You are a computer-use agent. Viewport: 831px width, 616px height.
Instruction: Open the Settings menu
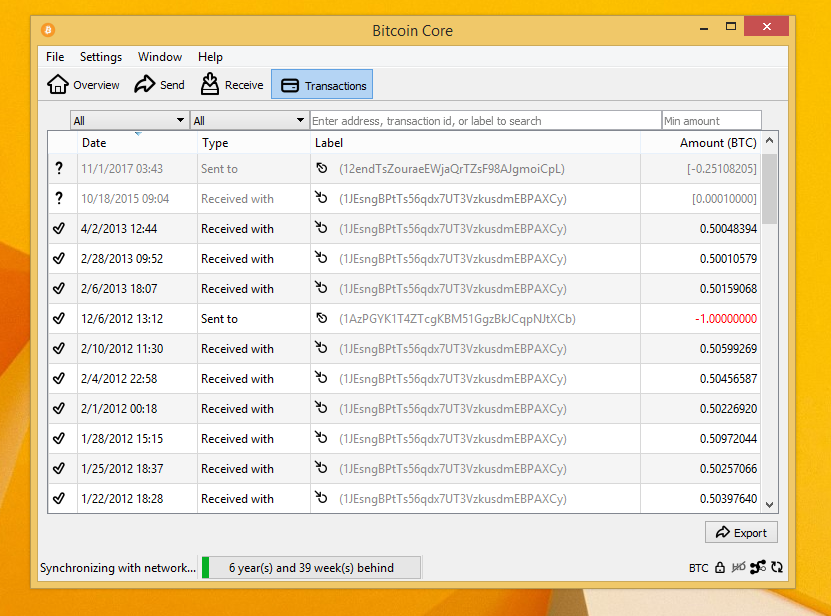click(x=100, y=57)
